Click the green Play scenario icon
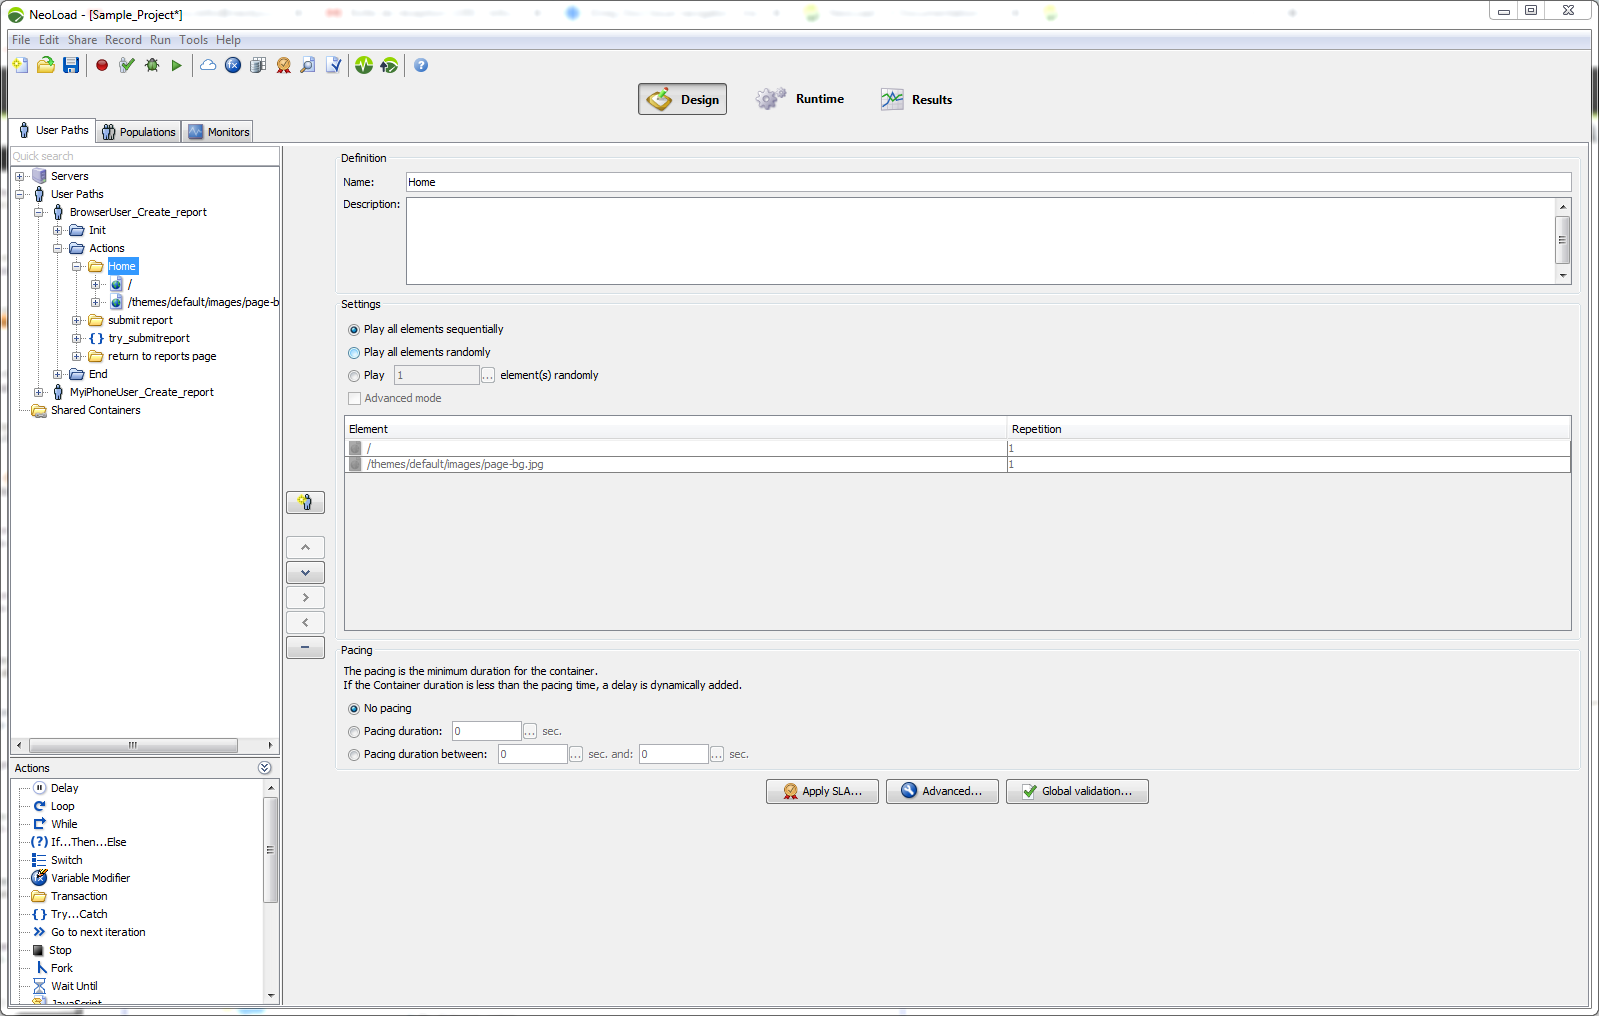The width and height of the screenshot is (1599, 1016). point(177,65)
